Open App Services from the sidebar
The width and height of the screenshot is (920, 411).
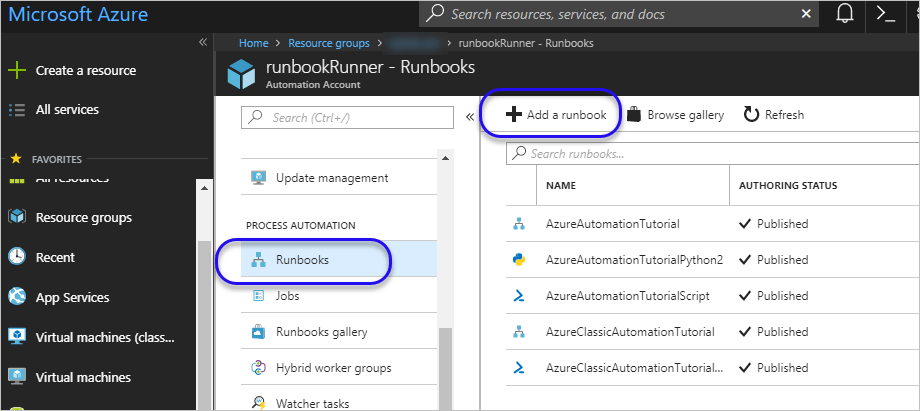click(72, 297)
